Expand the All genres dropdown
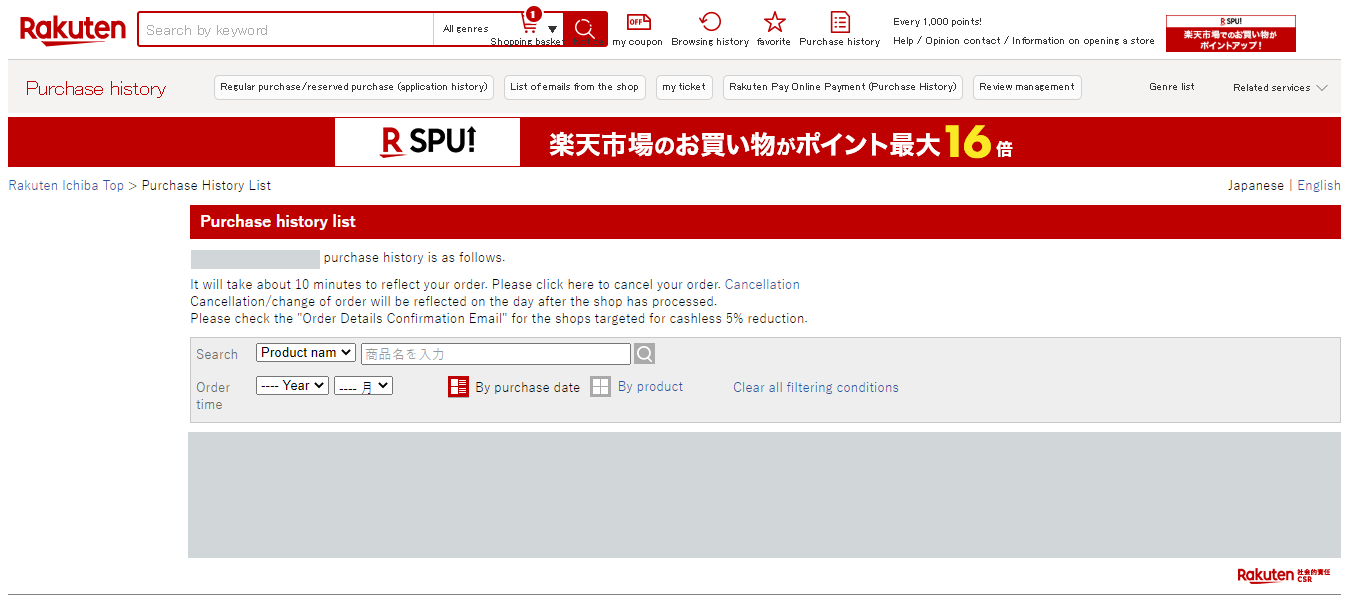1348x597 pixels. (499, 29)
